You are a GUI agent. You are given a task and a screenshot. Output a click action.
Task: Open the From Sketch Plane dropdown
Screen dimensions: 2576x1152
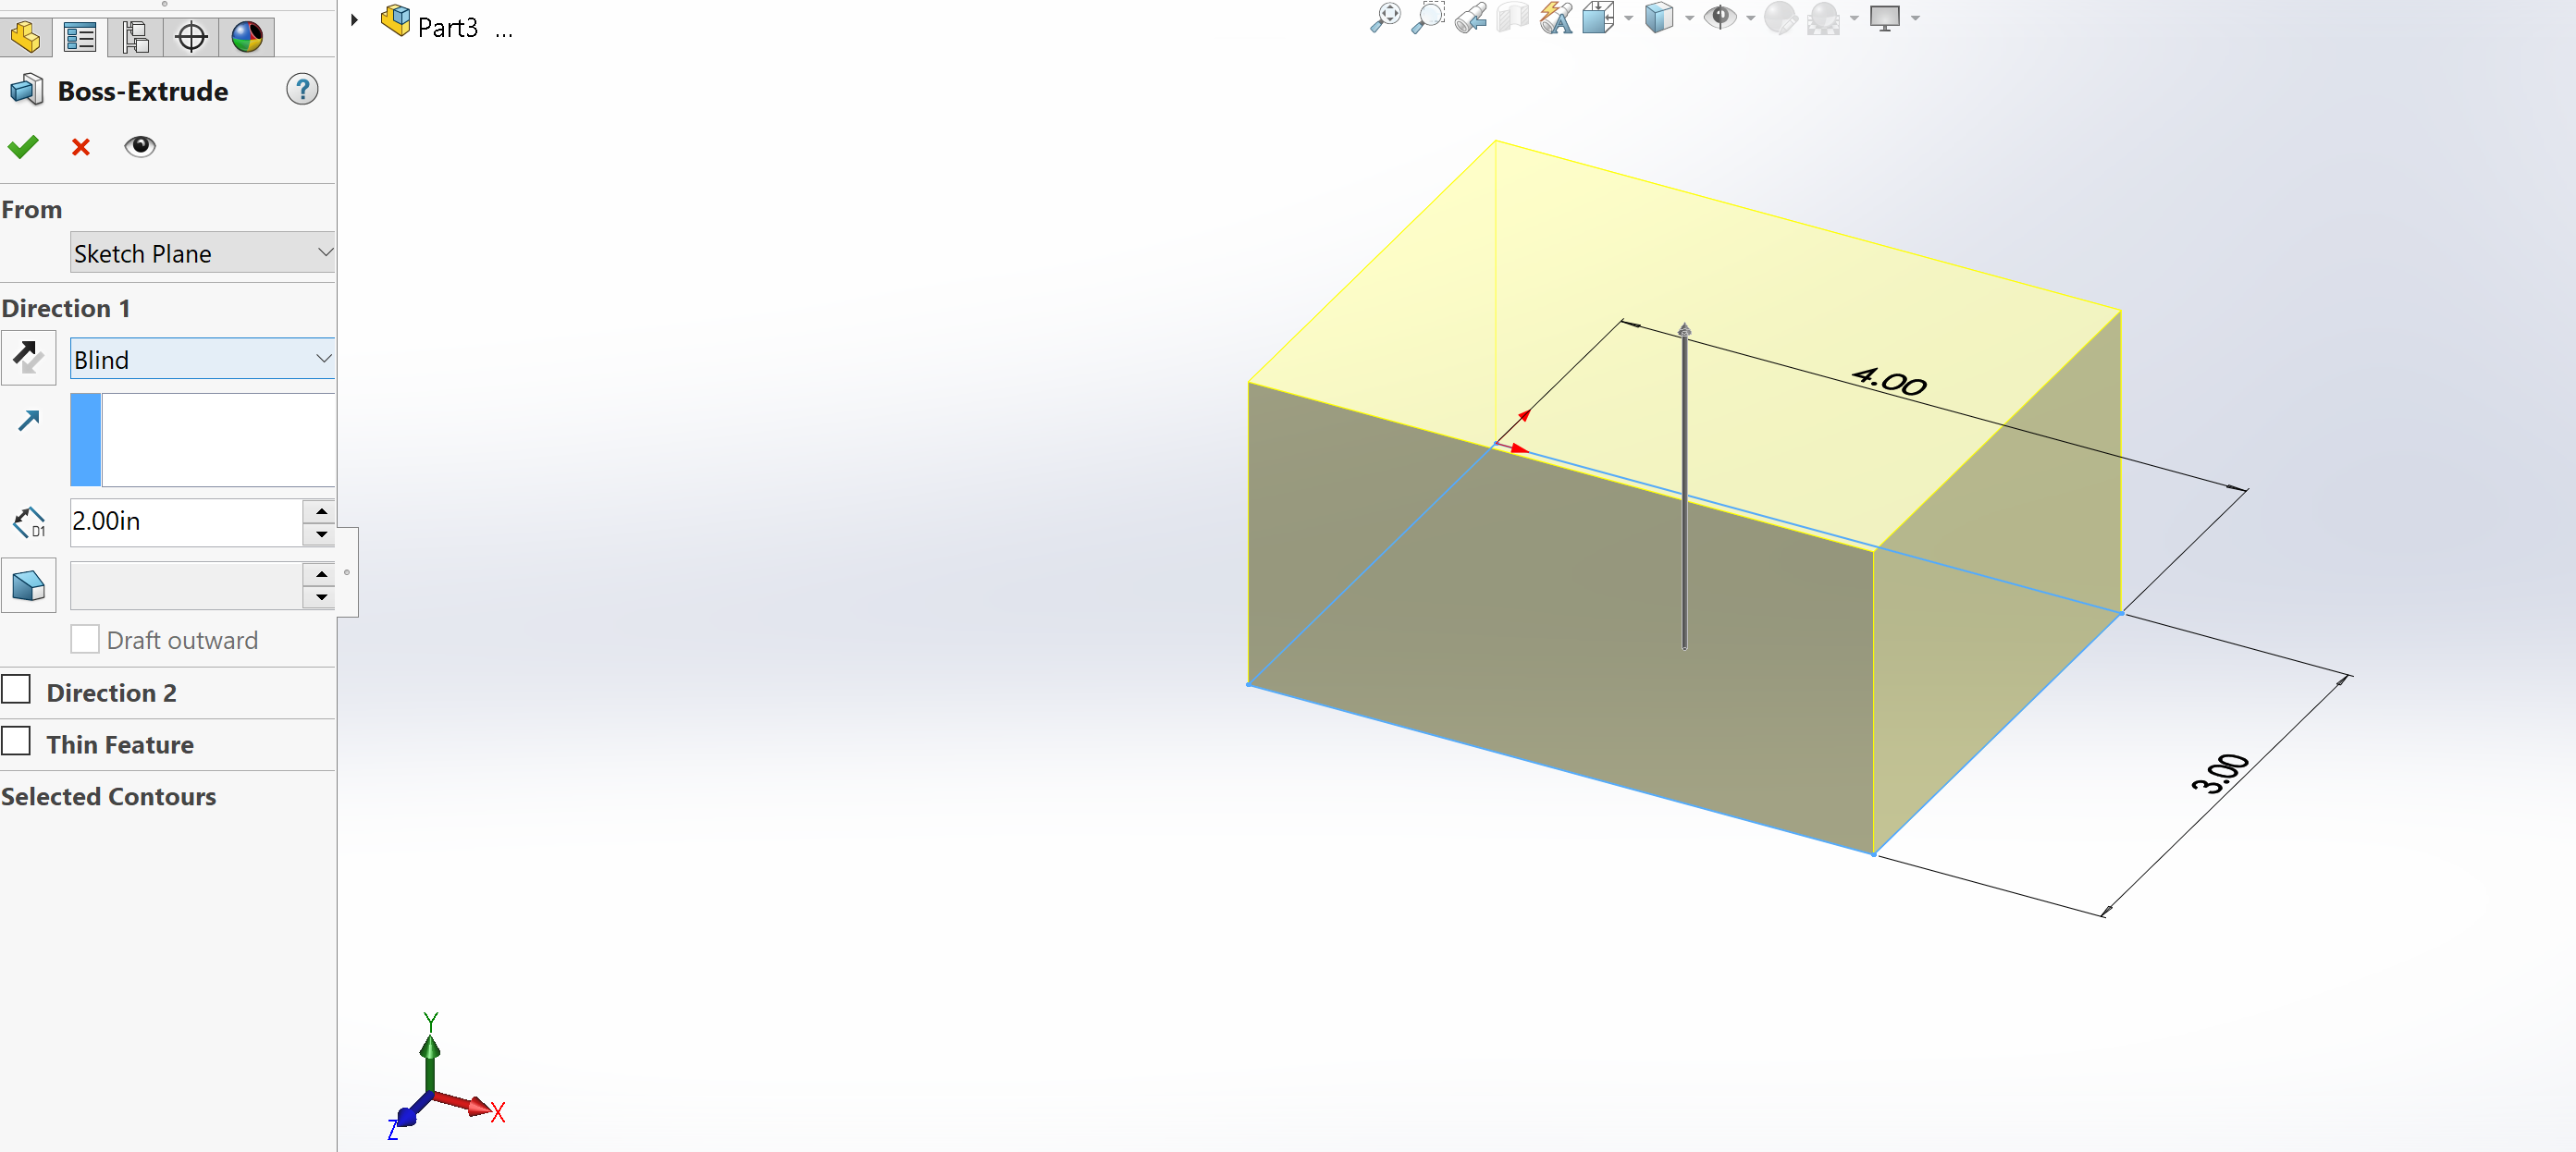(202, 253)
